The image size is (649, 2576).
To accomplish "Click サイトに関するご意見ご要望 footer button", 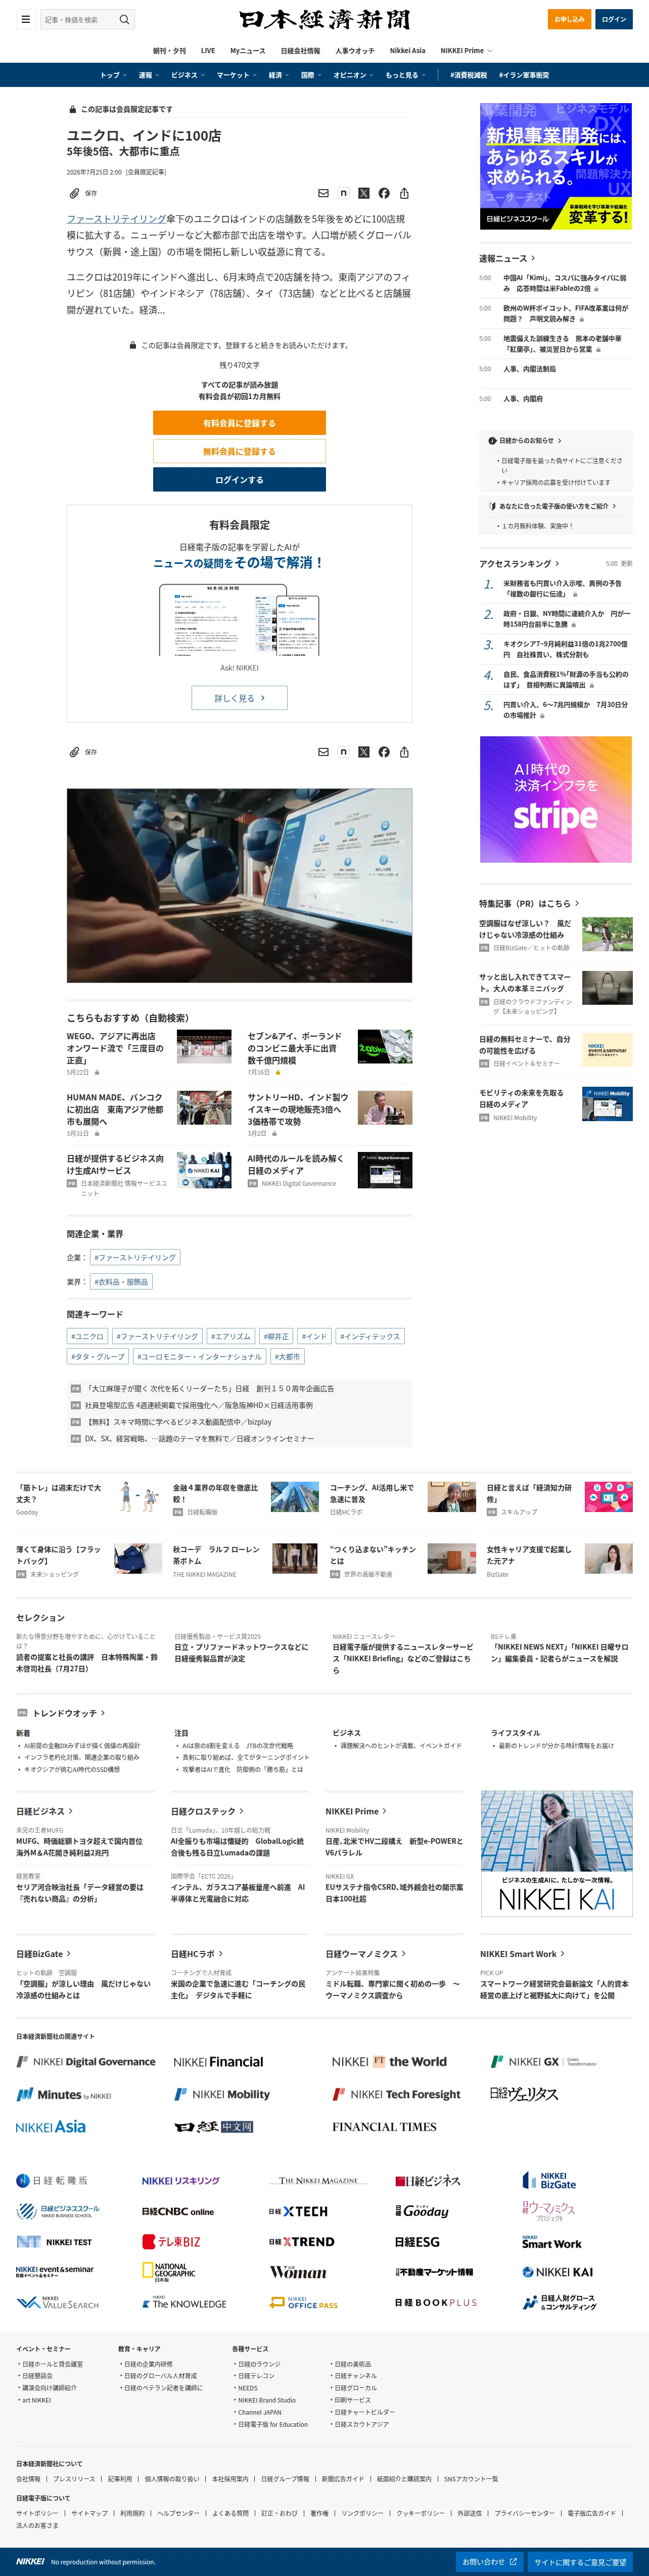I will click(x=580, y=2561).
